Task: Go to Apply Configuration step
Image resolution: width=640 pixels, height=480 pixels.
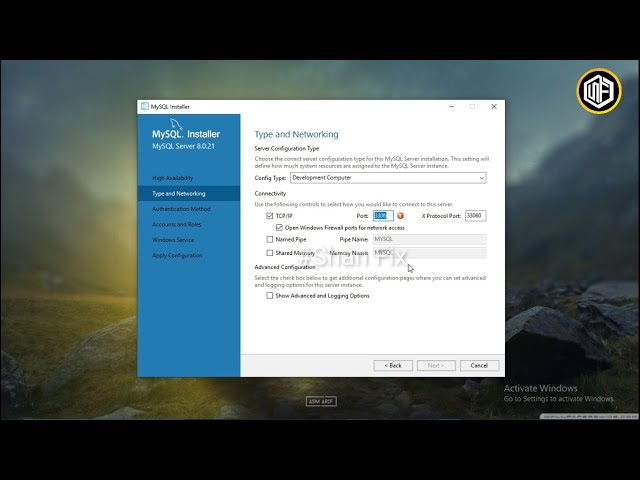Action: pyautogui.click(x=177, y=256)
